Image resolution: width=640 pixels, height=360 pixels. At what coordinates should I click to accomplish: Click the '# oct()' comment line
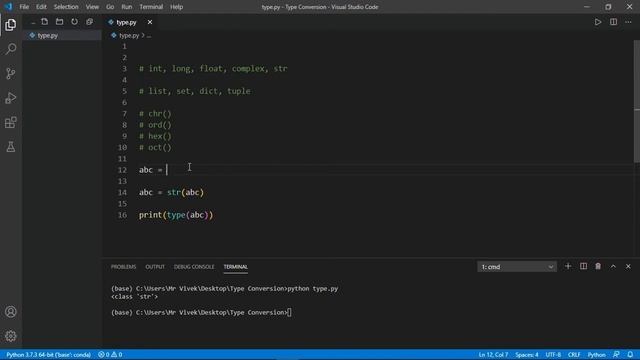tap(155, 148)
